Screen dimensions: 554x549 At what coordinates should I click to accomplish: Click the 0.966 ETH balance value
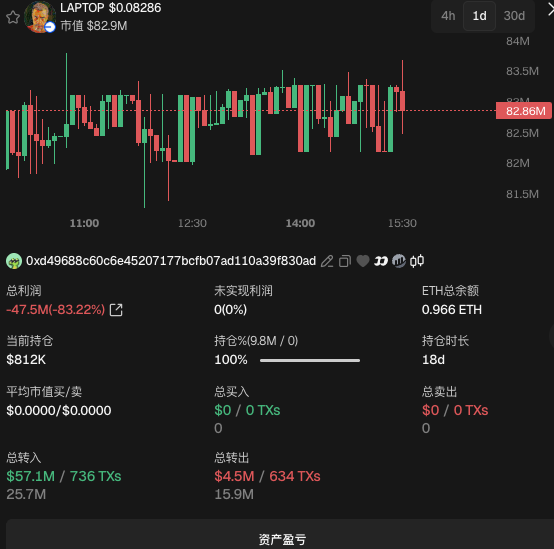click(452, 310)
